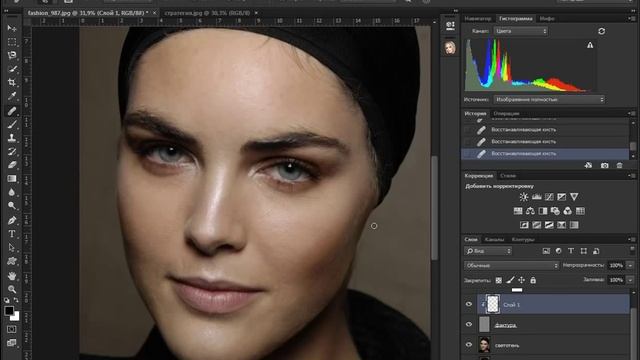The width and height of the screenshot is (640, 360).
Task: Open the История panel flyout menu
Action: (632, 113)
